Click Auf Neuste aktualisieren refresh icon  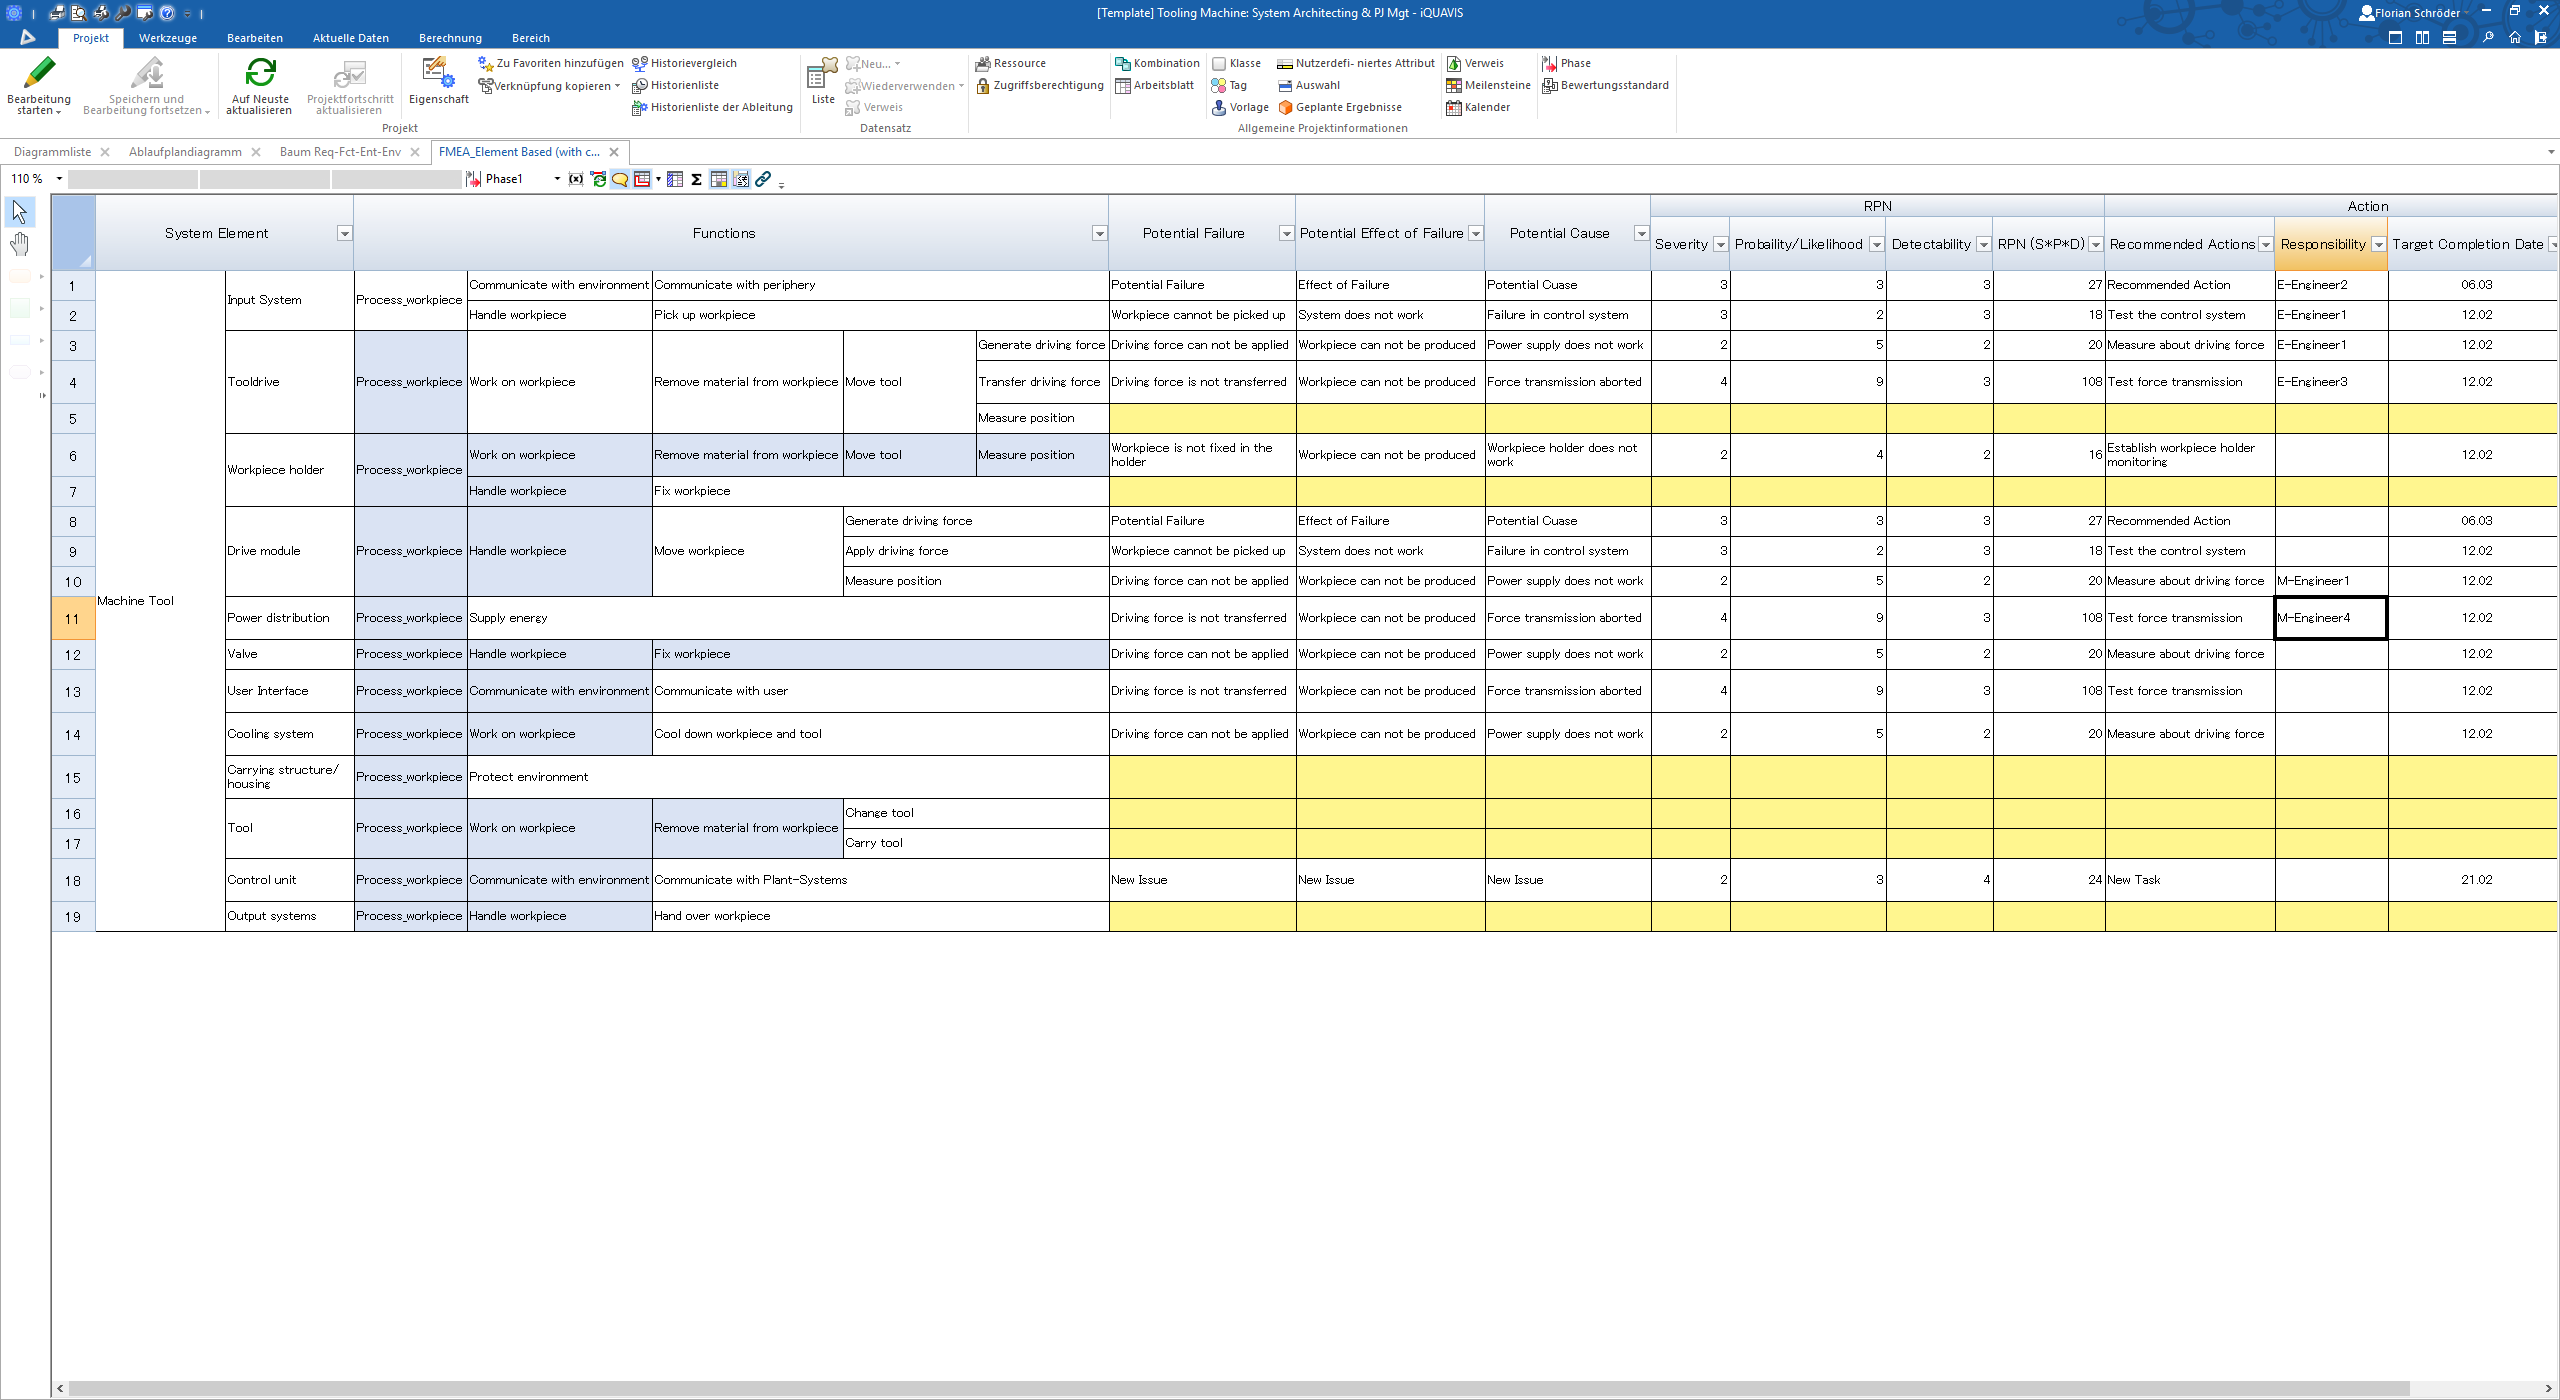point(260,73)
